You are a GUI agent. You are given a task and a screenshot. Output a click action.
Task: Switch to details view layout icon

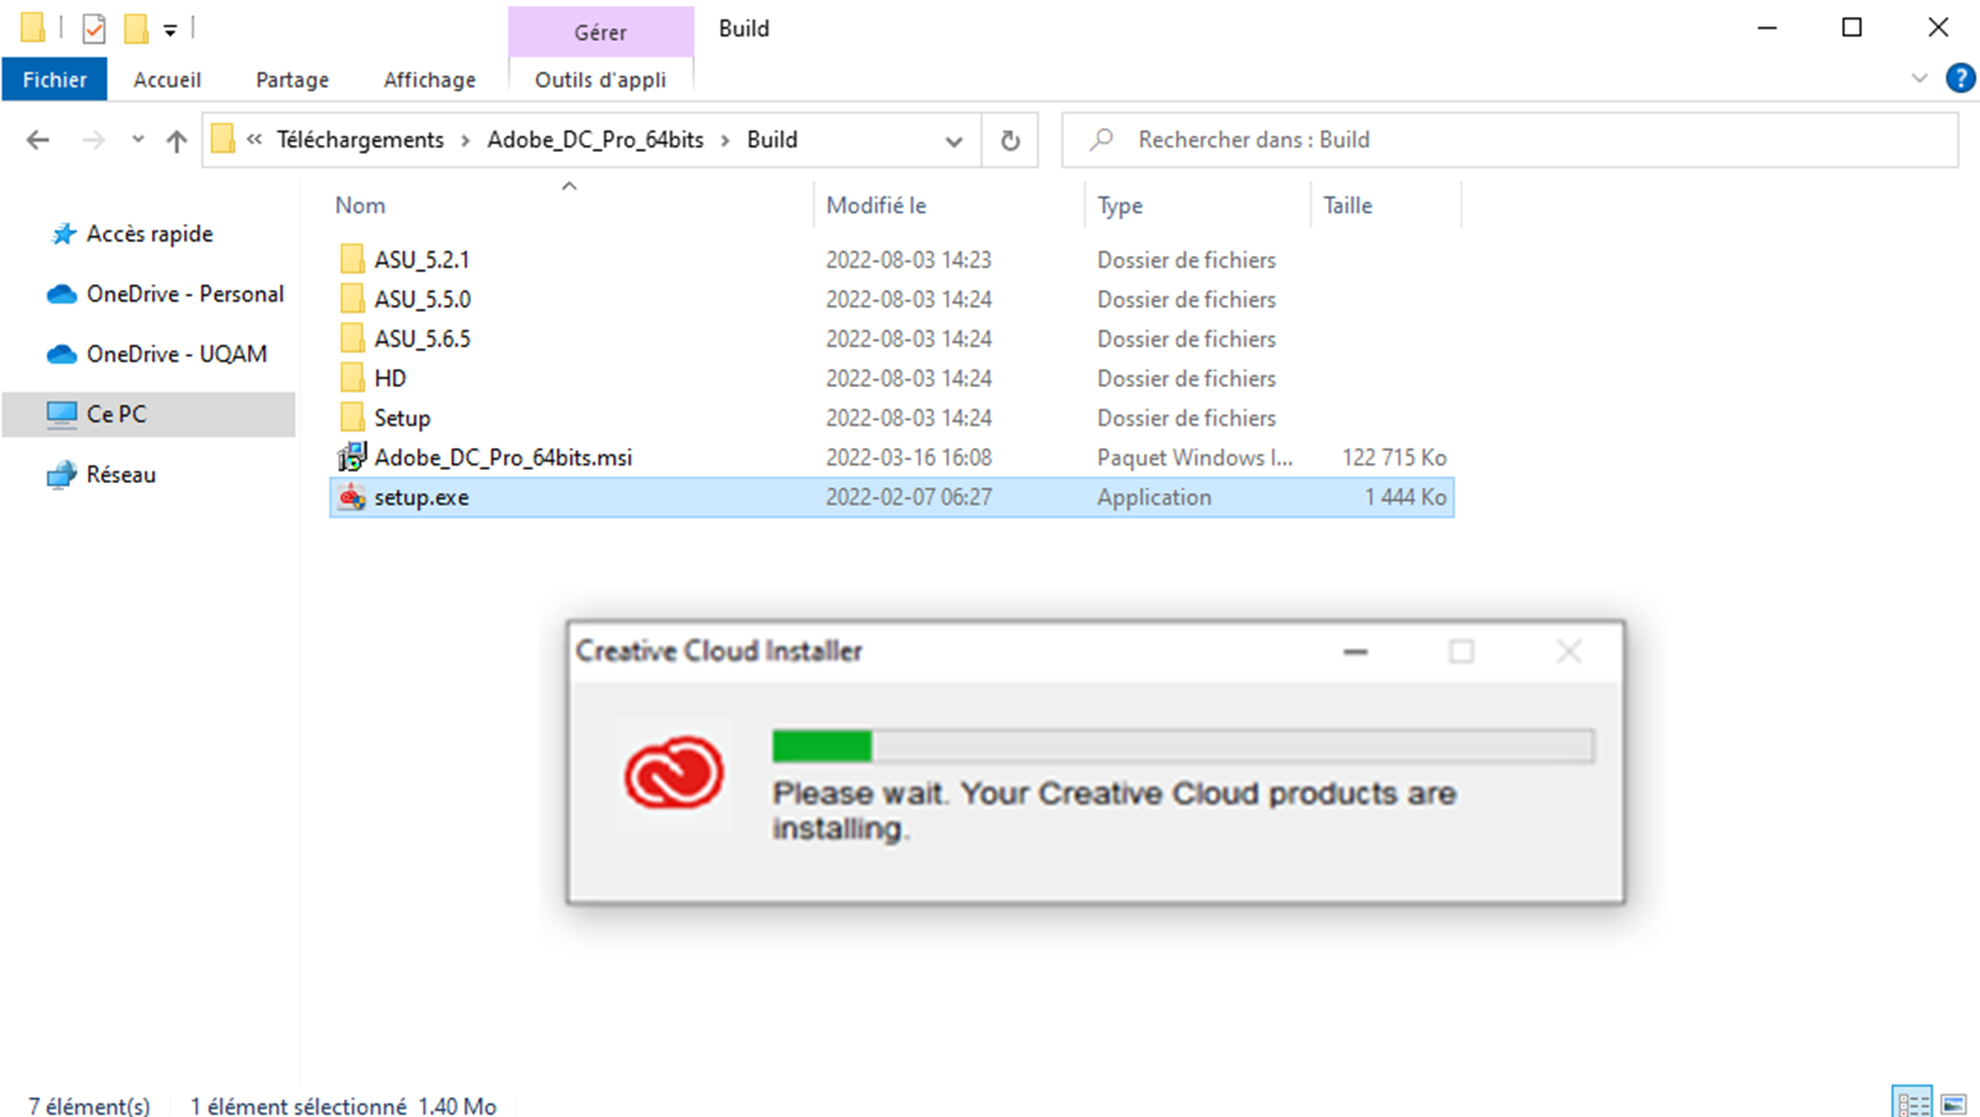(1912, 1103)
